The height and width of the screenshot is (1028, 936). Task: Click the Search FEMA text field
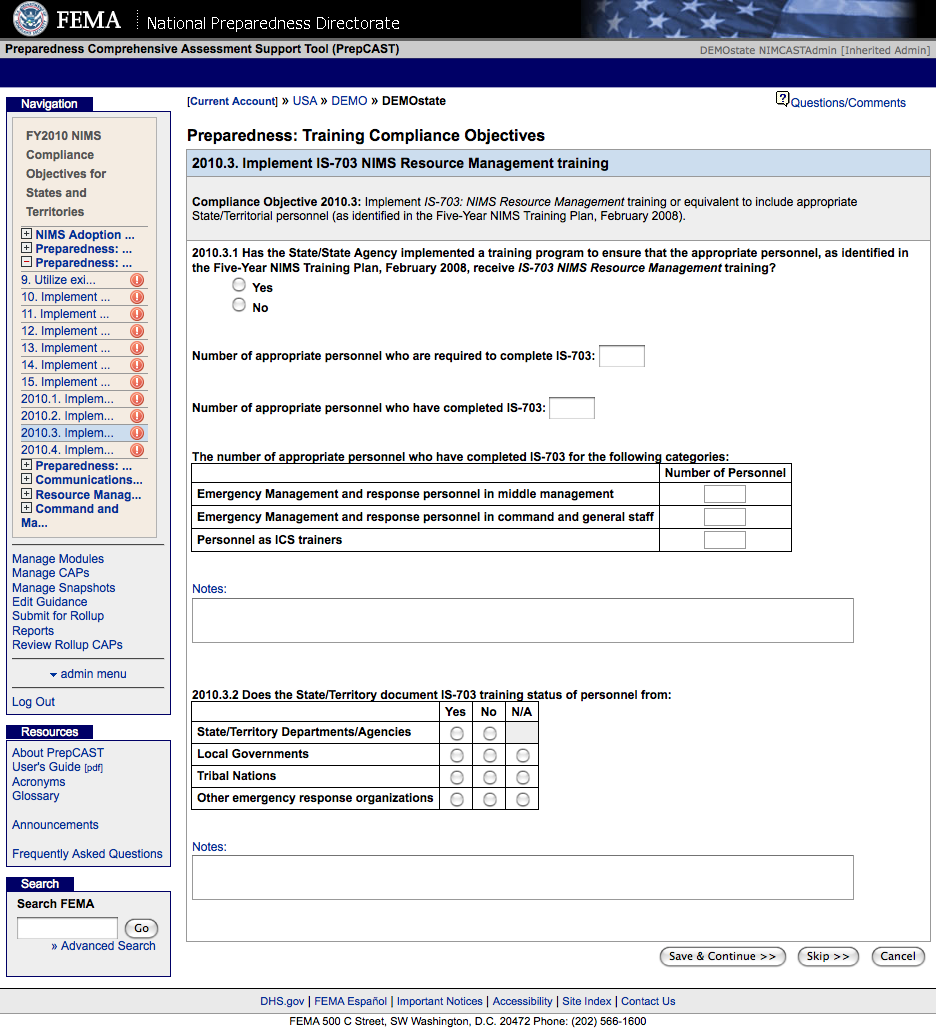coord(67,928)
